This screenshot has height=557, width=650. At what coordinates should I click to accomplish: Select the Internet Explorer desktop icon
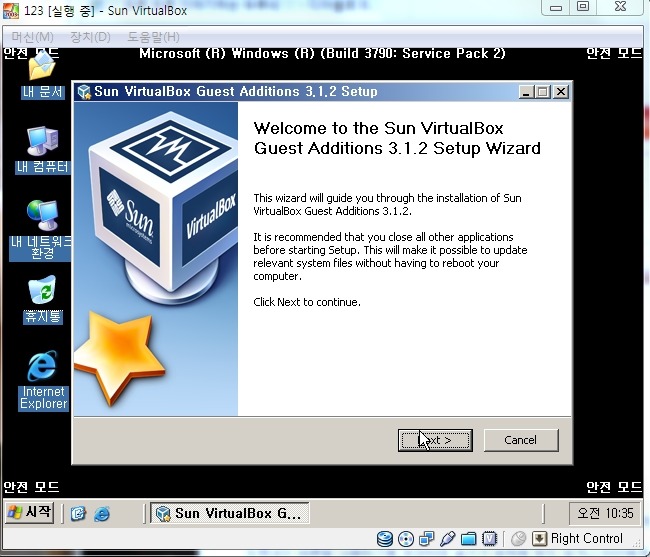(43, 380)
